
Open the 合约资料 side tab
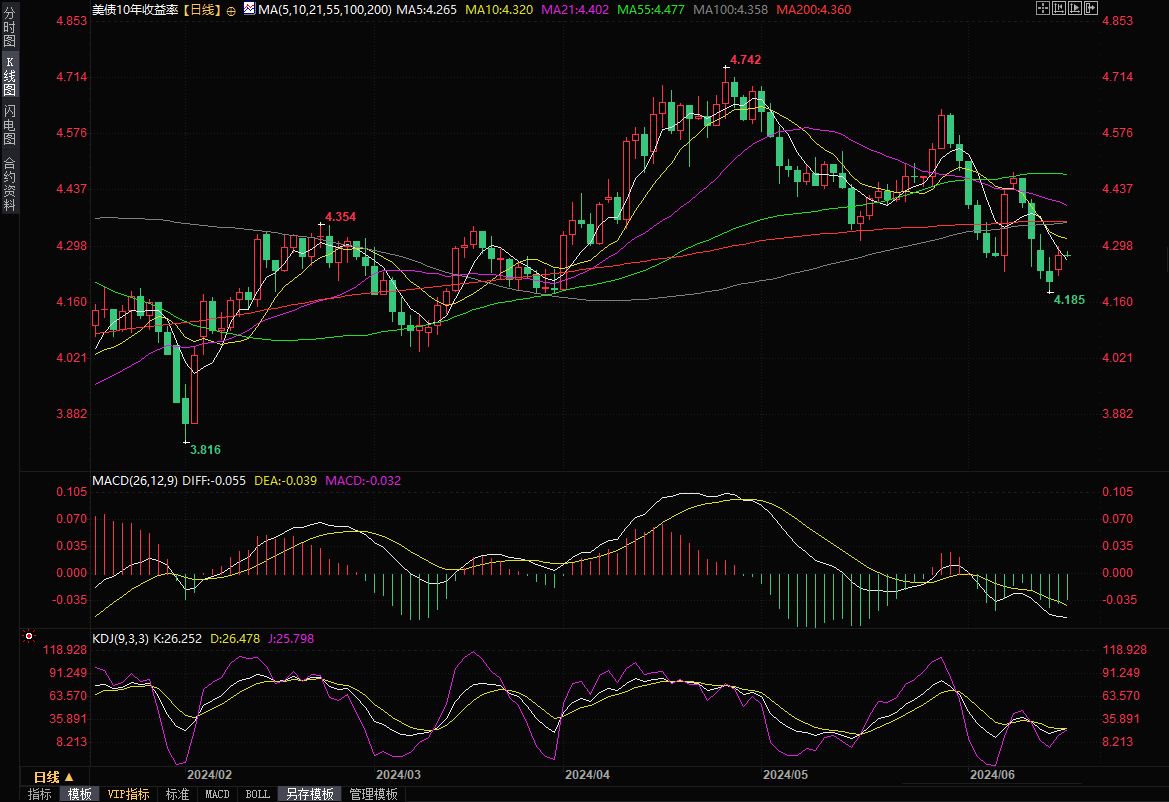coord(10,183)
